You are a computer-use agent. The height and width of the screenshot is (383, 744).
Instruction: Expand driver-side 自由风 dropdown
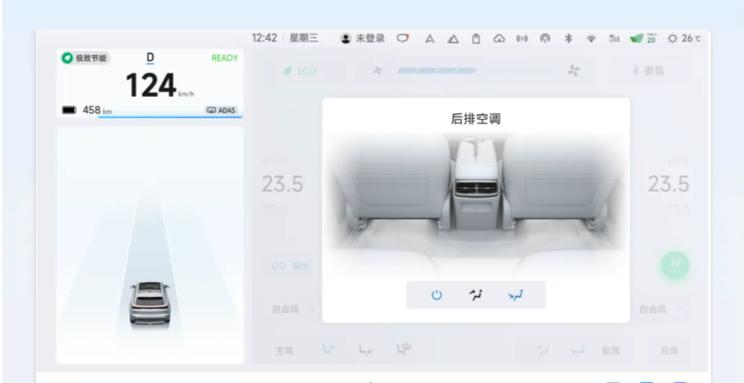point(293,309)
